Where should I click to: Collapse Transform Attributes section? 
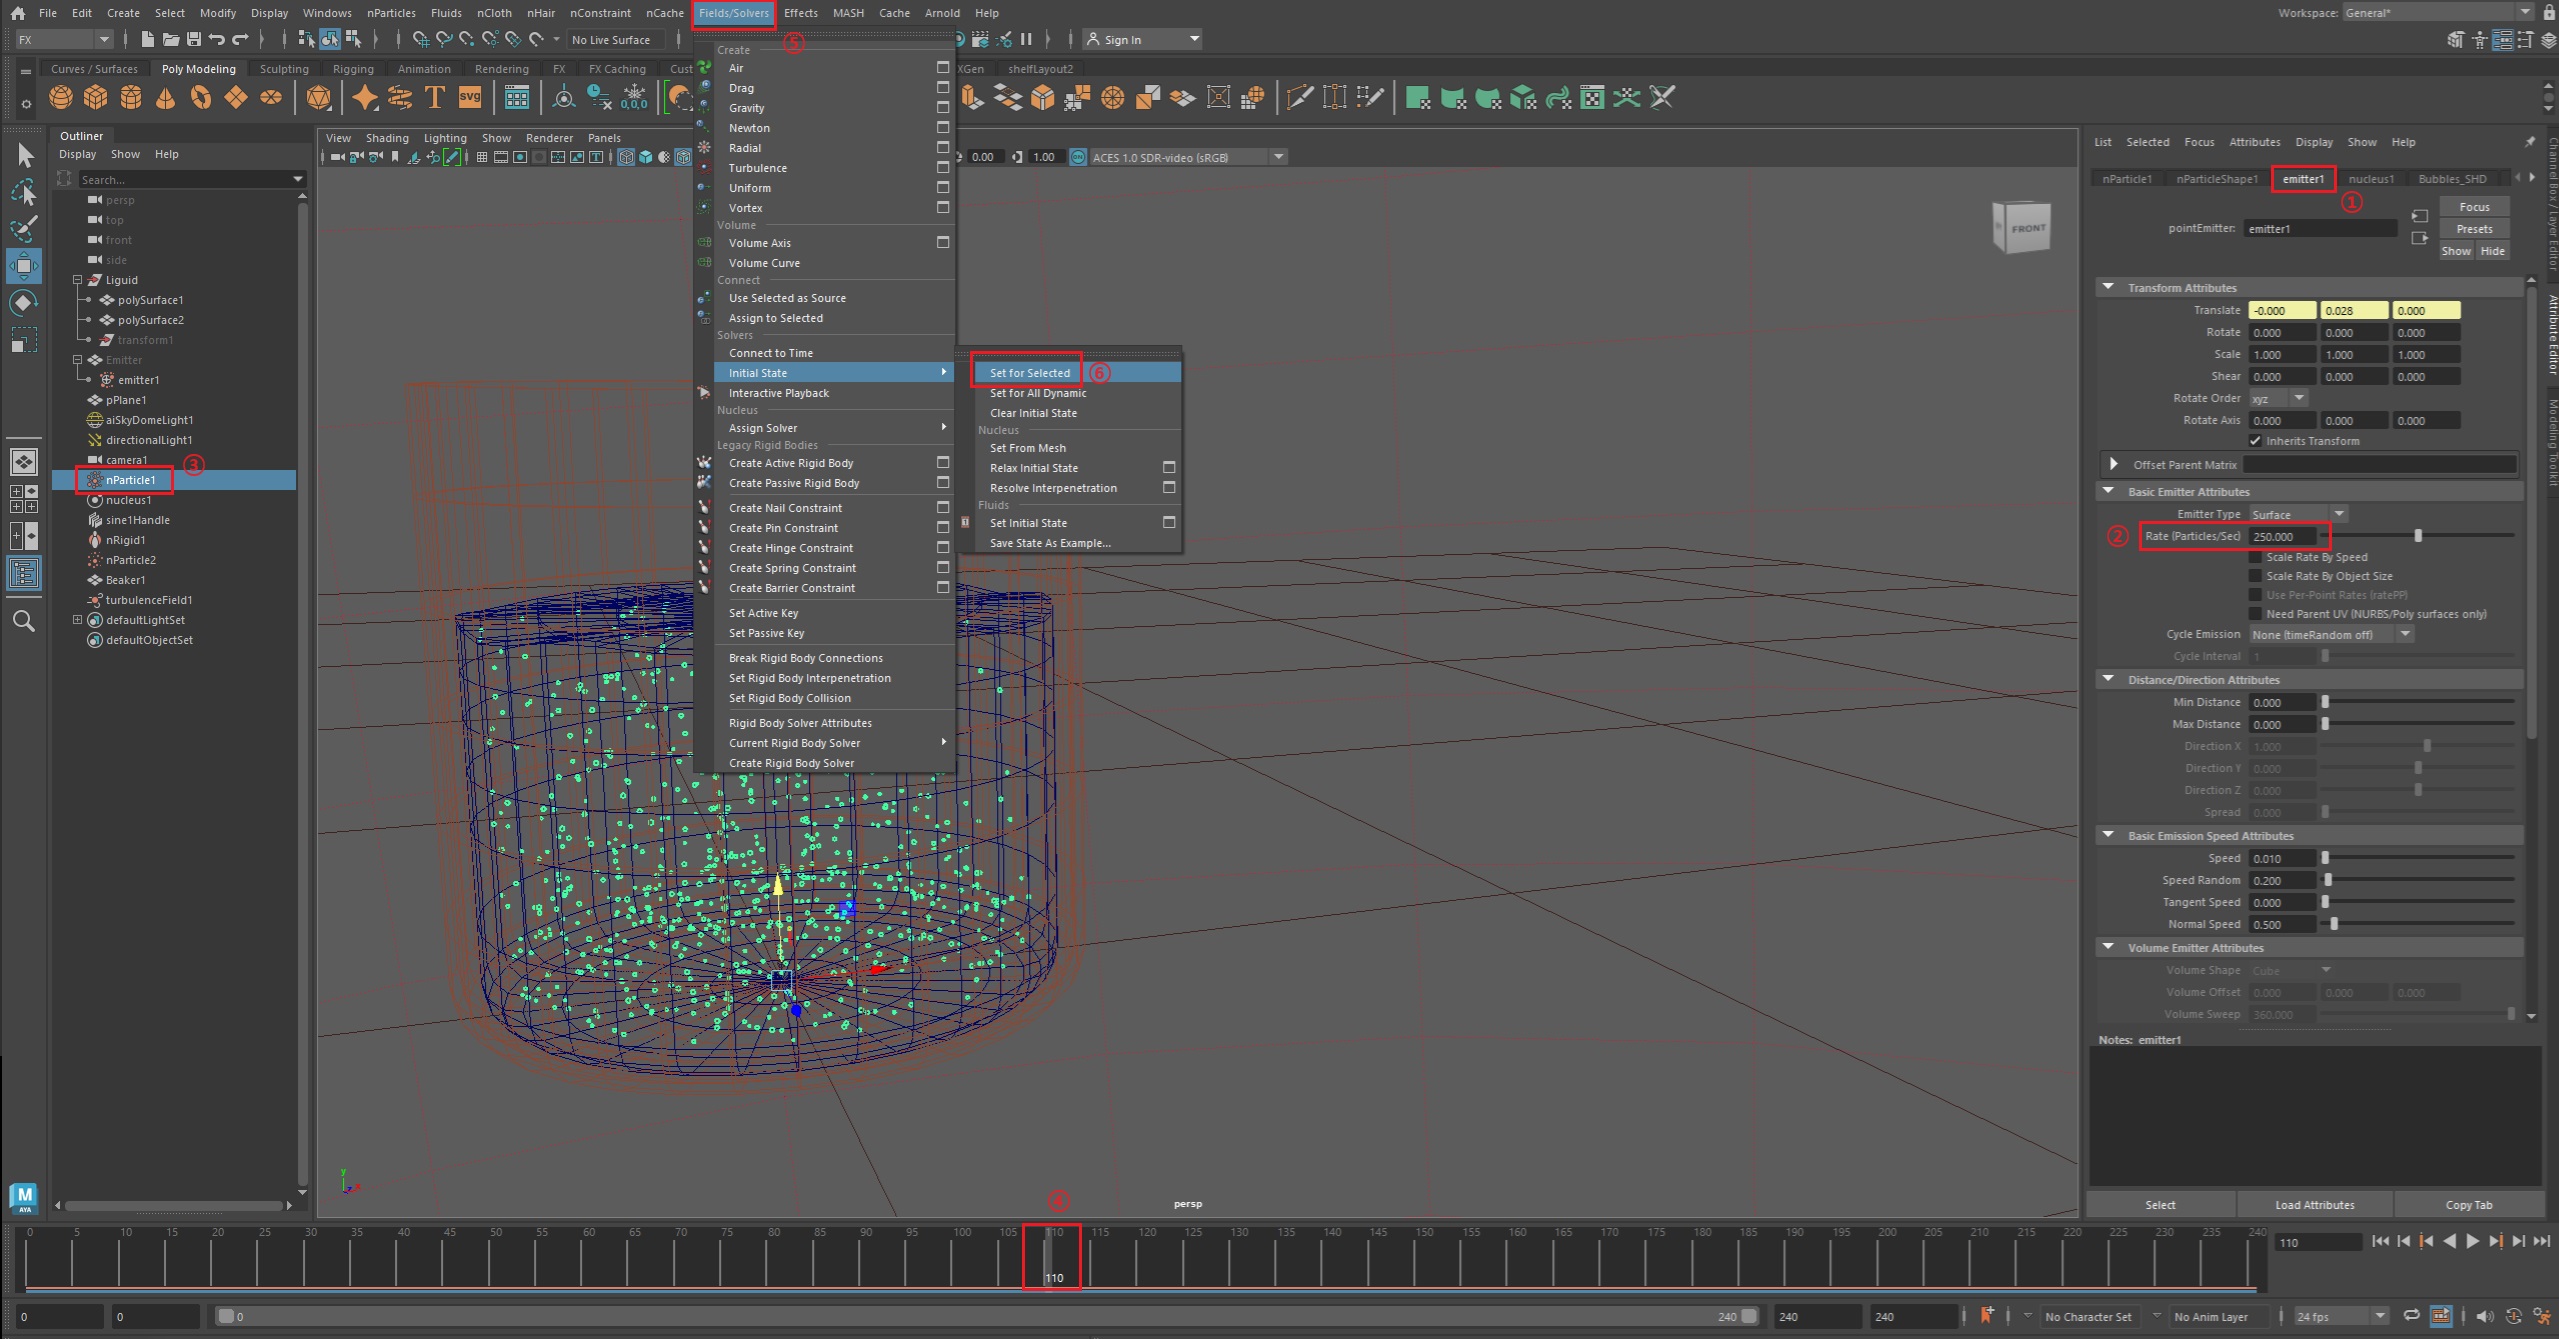click(2108, 287)
